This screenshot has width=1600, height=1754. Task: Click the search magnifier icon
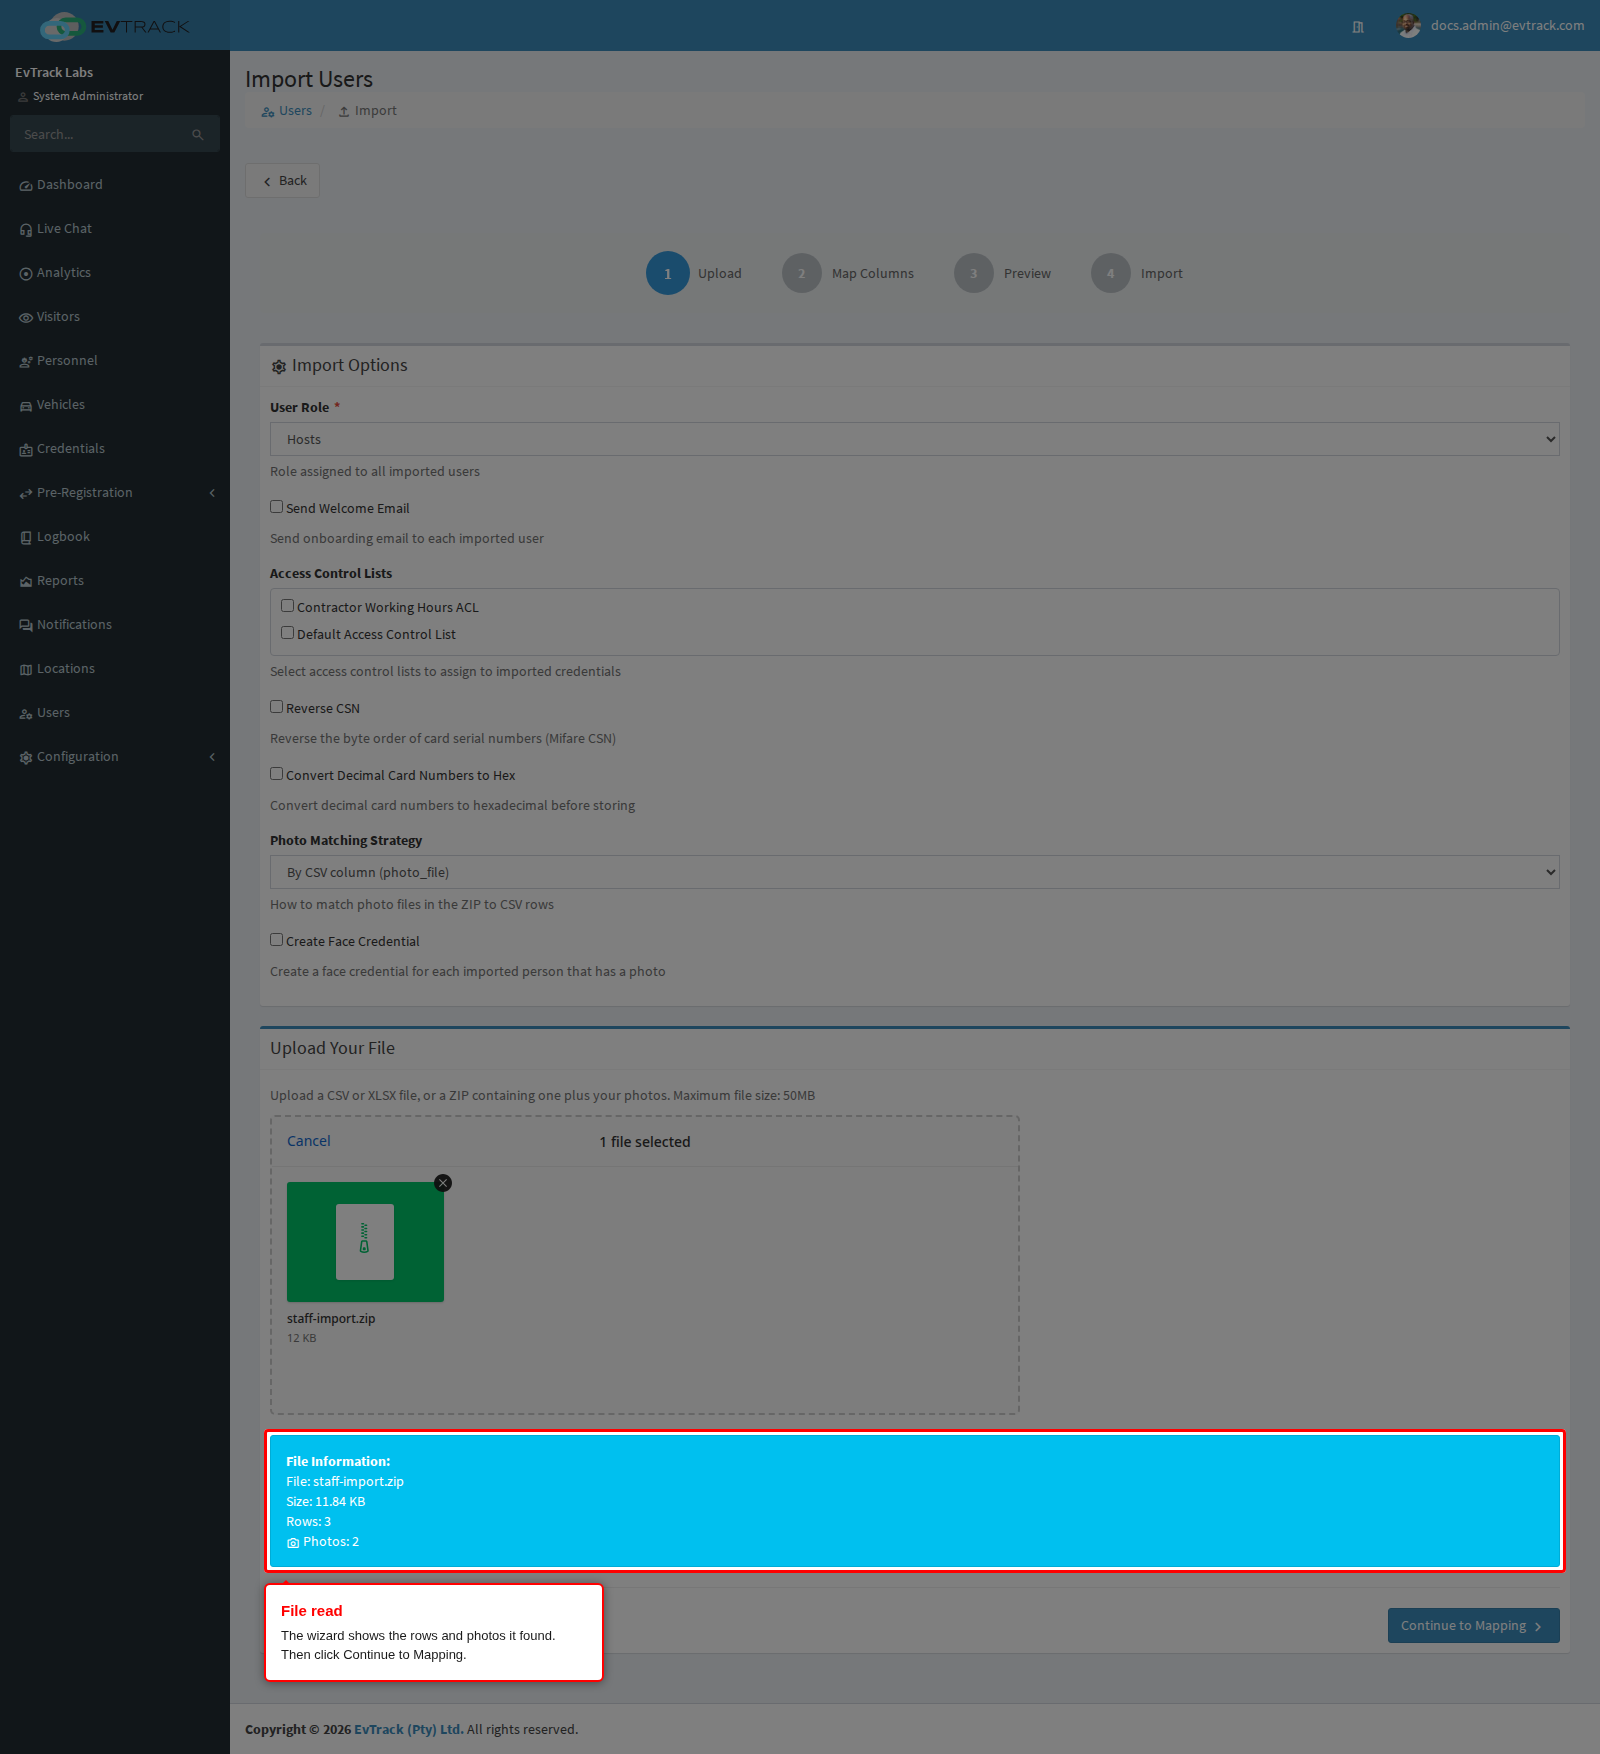198,135
